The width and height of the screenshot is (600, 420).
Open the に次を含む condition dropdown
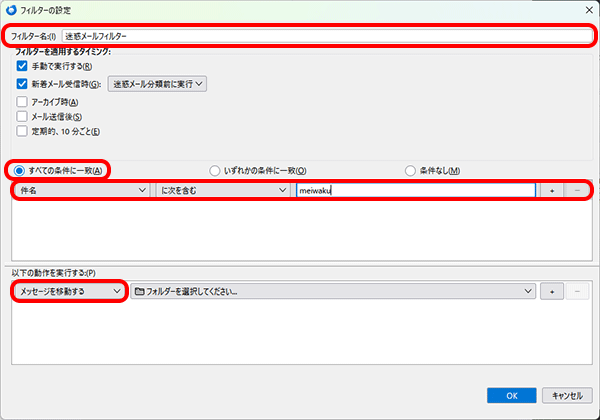[x=222, y=189]
